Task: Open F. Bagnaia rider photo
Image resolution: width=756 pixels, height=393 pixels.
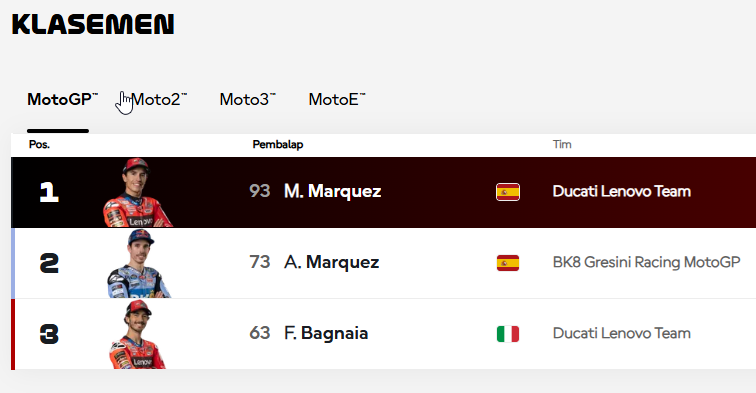Action: 137,334
